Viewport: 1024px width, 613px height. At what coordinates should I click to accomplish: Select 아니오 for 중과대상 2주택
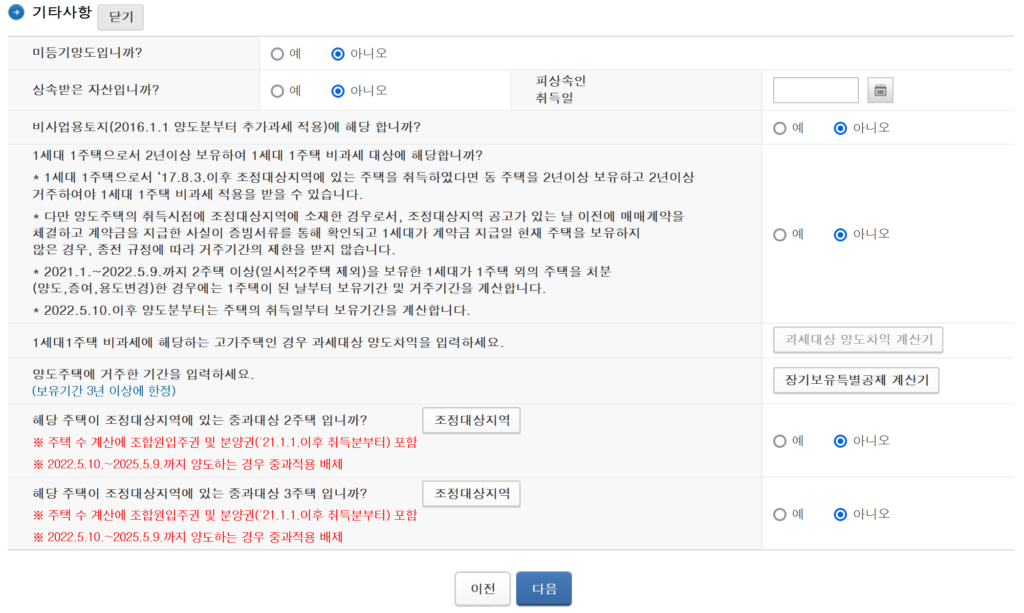[840, 441]
